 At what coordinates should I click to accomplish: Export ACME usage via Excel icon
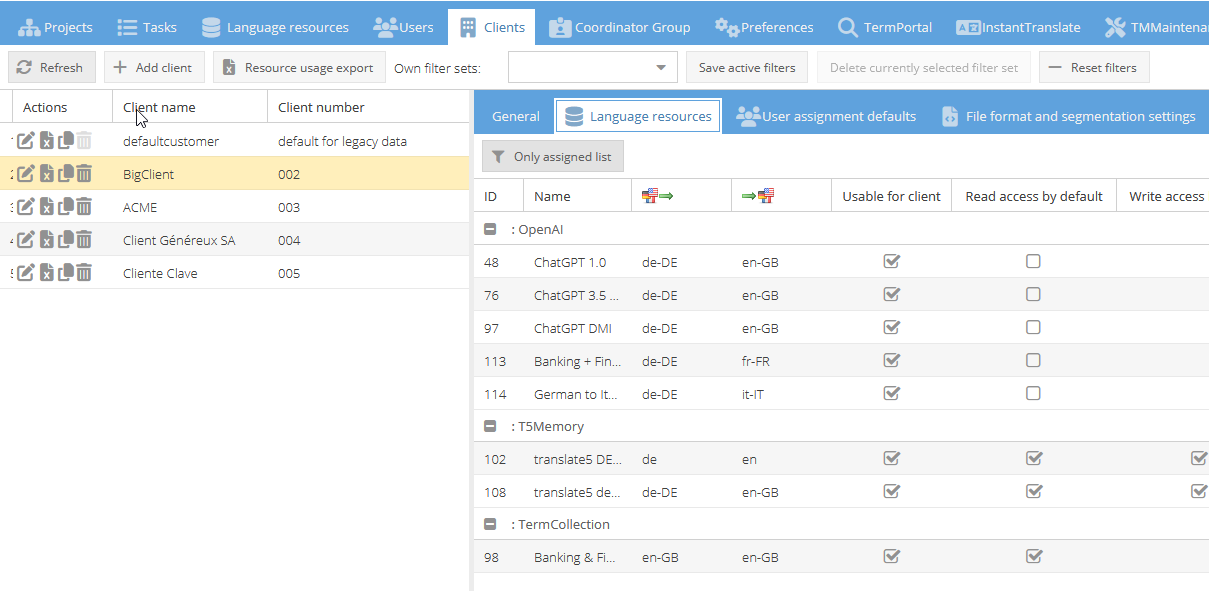click(x=46, y=207)
